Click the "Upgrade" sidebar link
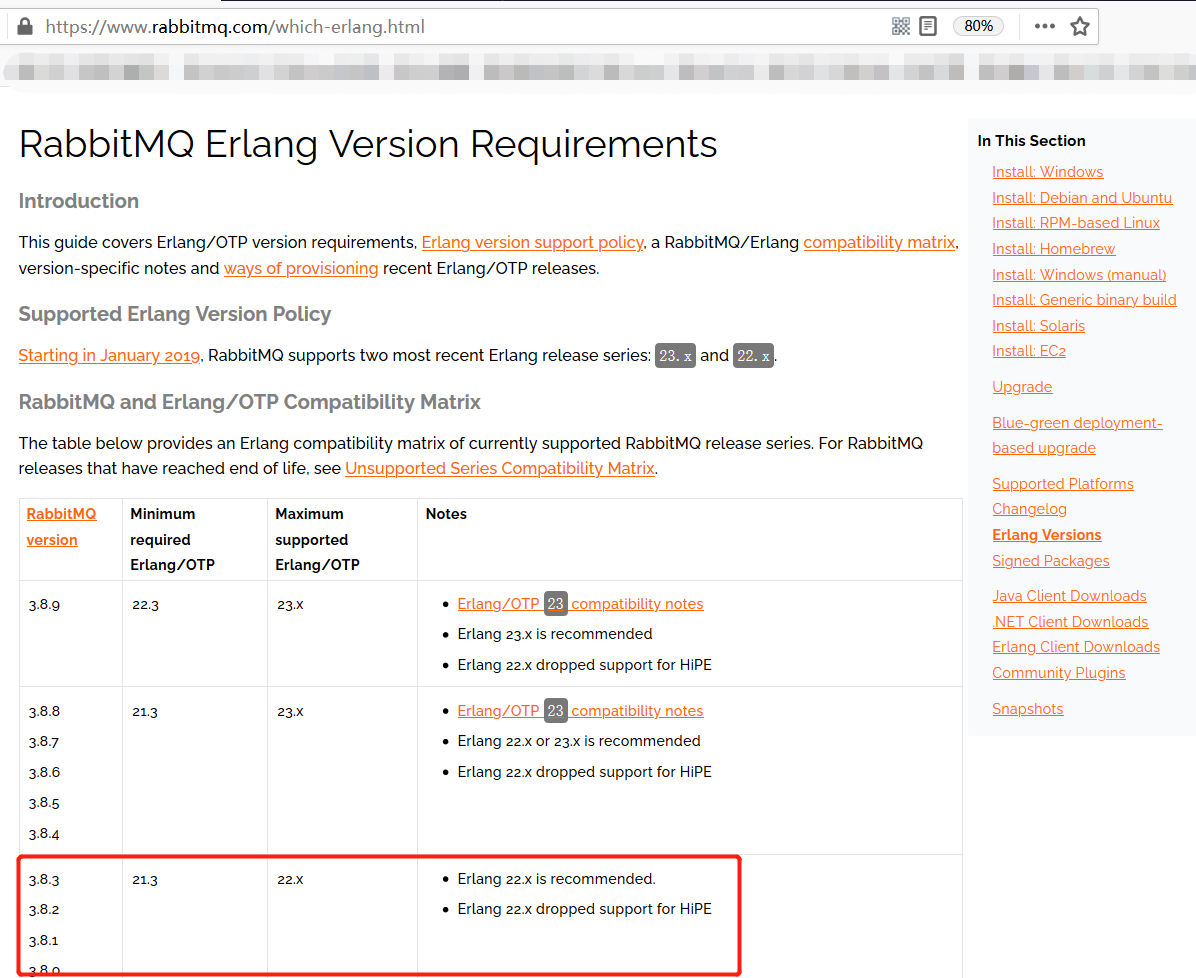 coord(1022,386)
